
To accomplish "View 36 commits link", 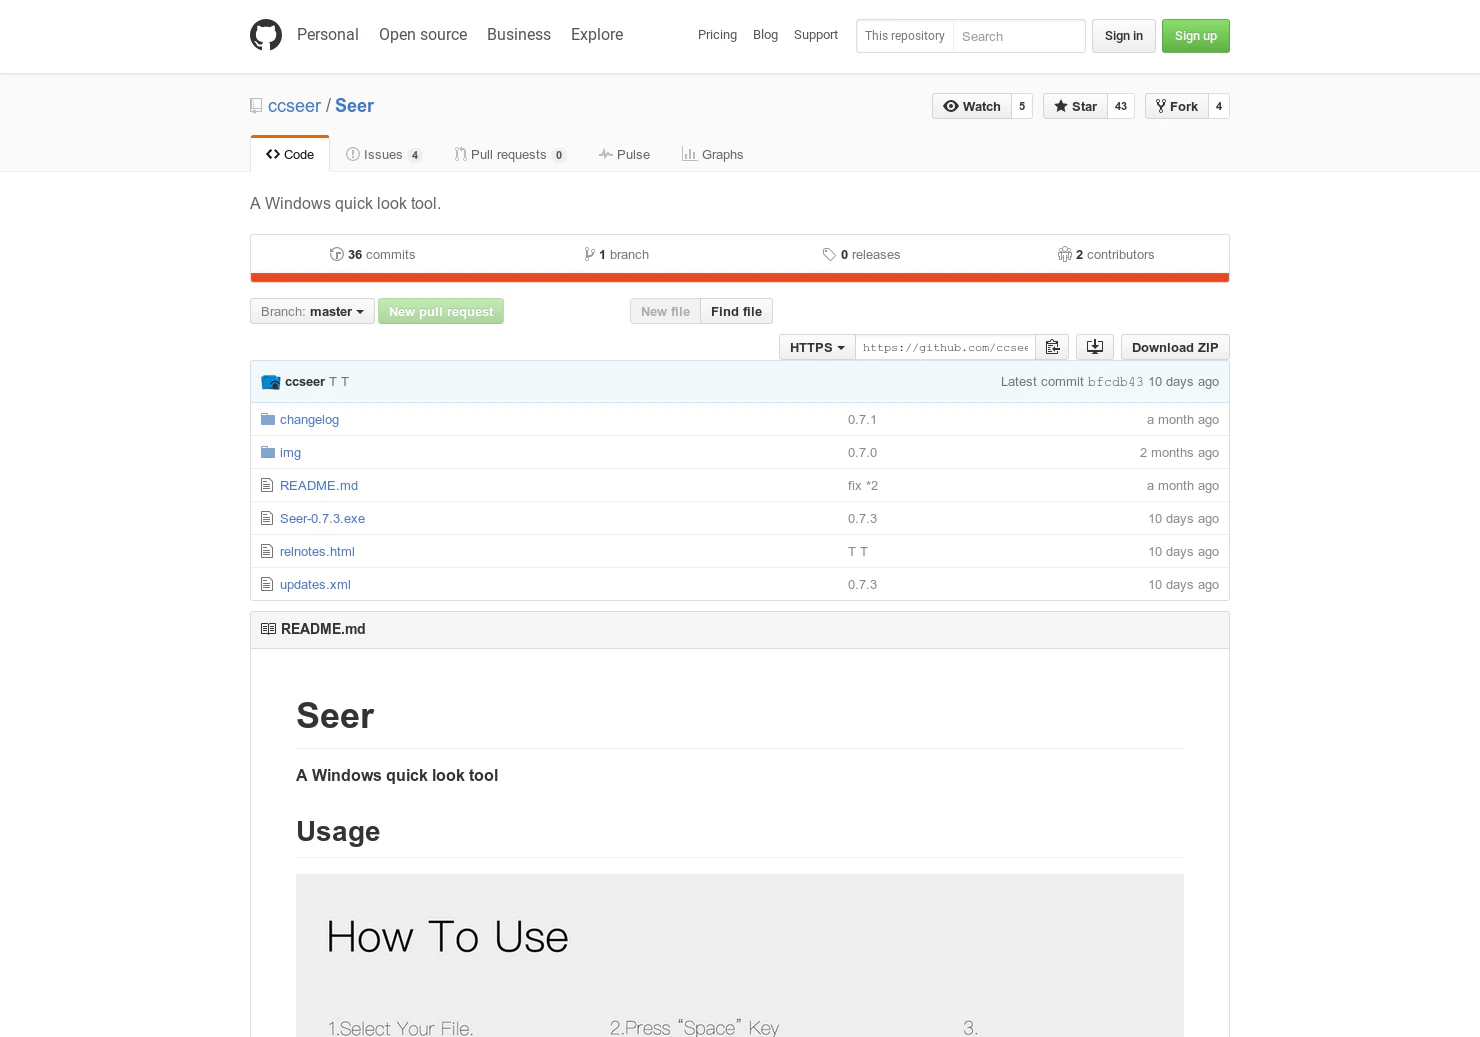I will click(372, 254).
